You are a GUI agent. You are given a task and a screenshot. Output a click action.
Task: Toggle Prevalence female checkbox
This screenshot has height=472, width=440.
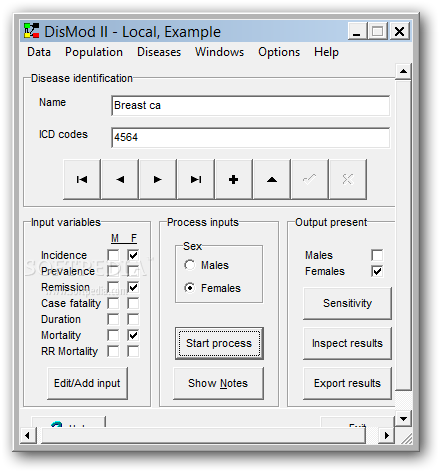[x=133, y=271]
